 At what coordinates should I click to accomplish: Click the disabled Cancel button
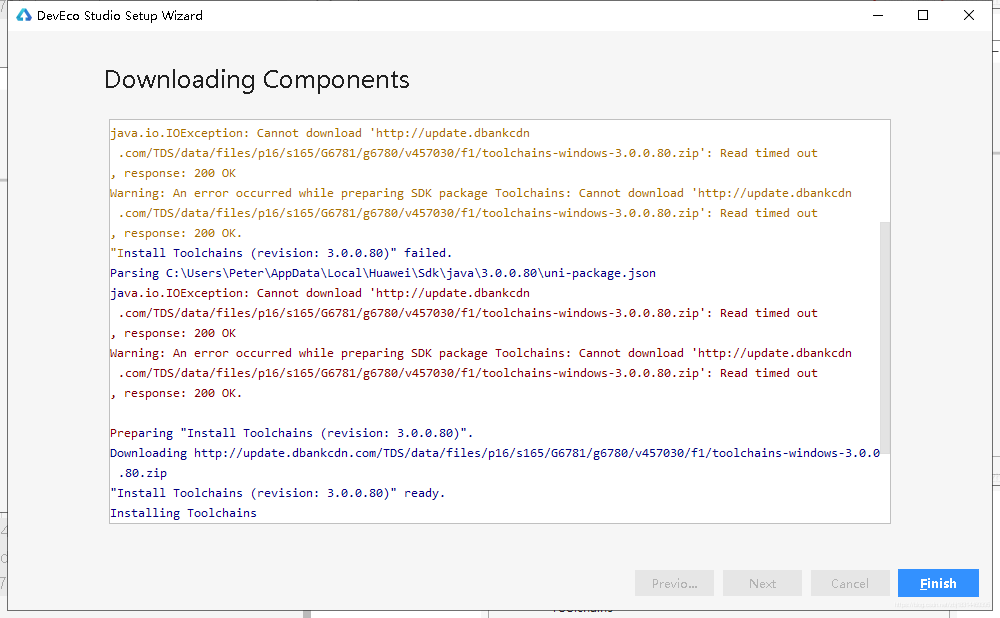tap(849, 583)
